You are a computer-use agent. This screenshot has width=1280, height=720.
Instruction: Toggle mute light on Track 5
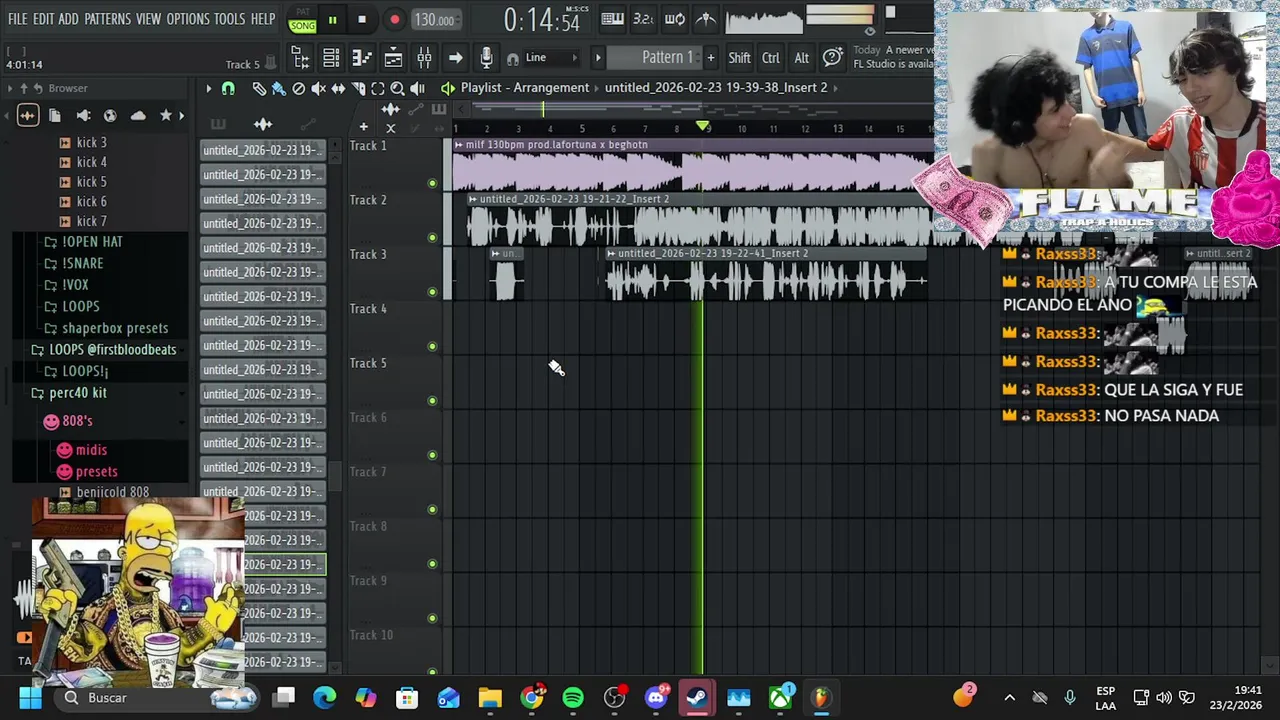click(432, 401)
